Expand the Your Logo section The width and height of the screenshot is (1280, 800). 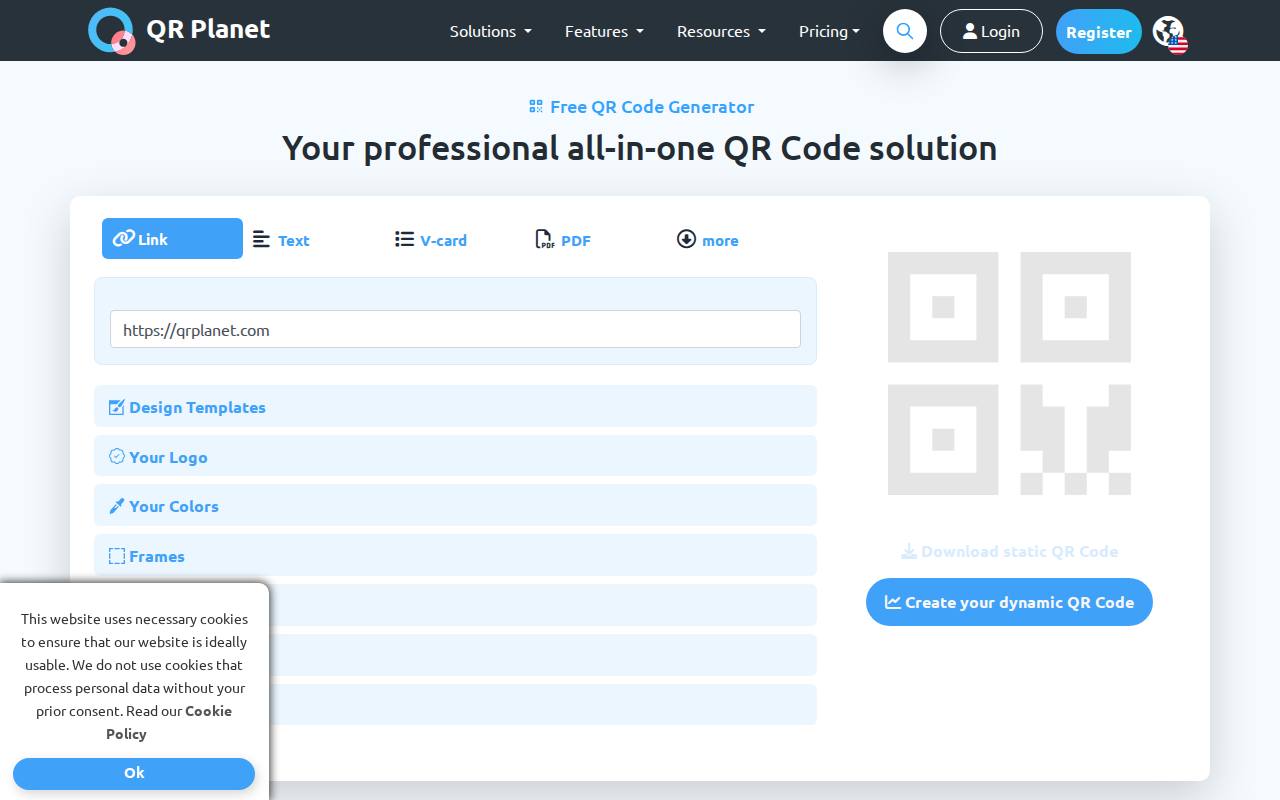[x=455, y=456]
